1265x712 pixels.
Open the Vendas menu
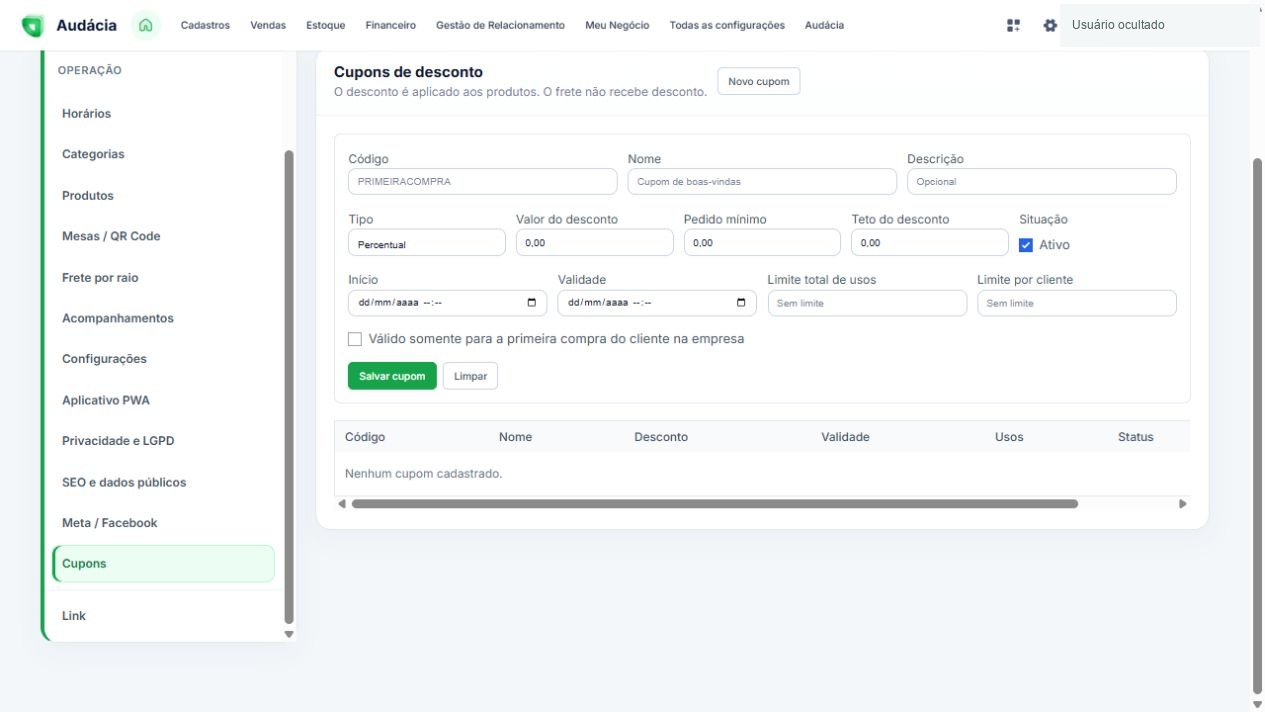coord(268,25)
